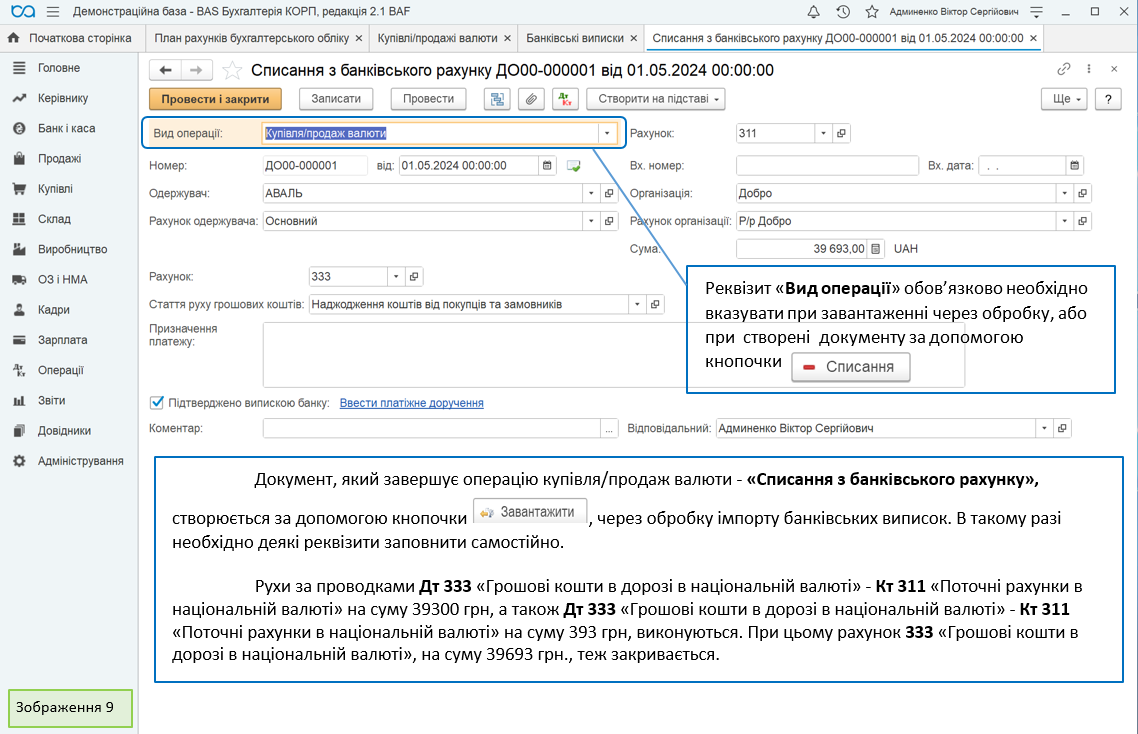1138x734 pixels.
Task: Open the 333 account record
Action: click(414, 277)
